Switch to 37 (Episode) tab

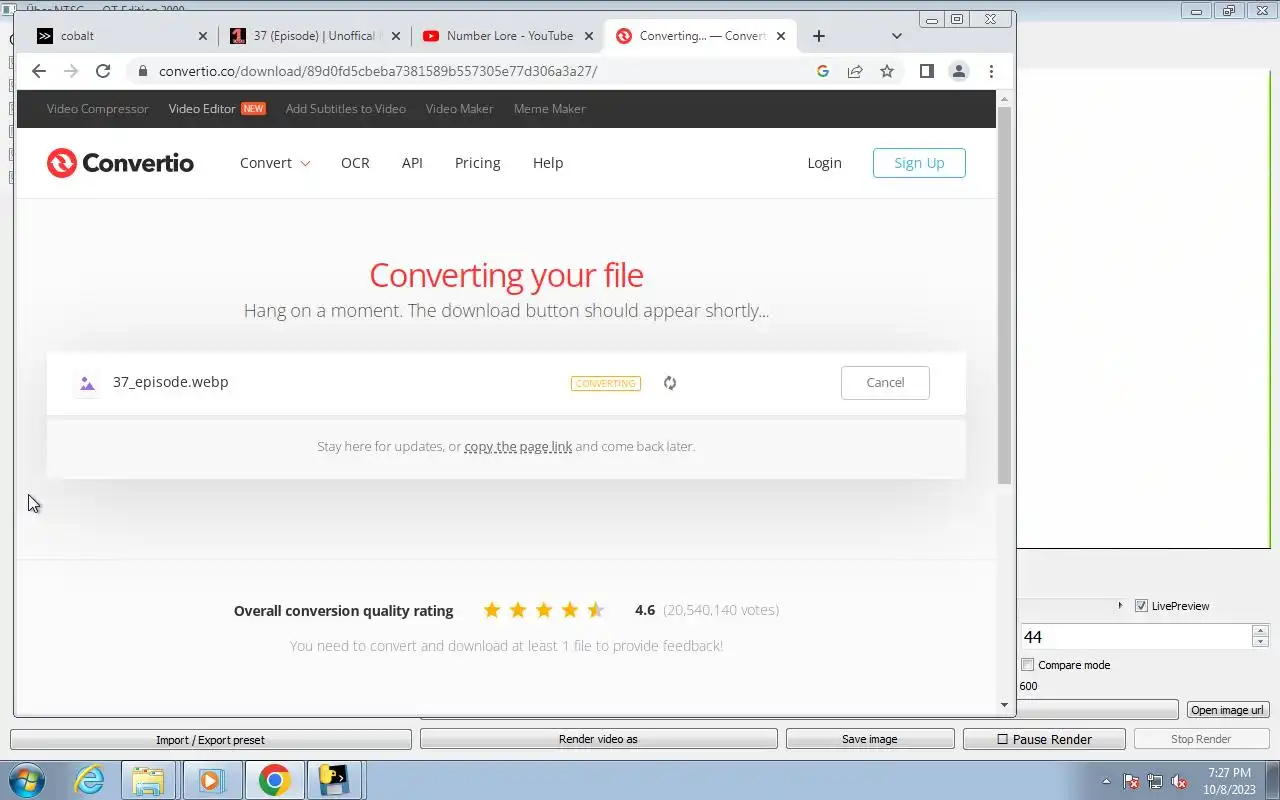pos(313,36)
